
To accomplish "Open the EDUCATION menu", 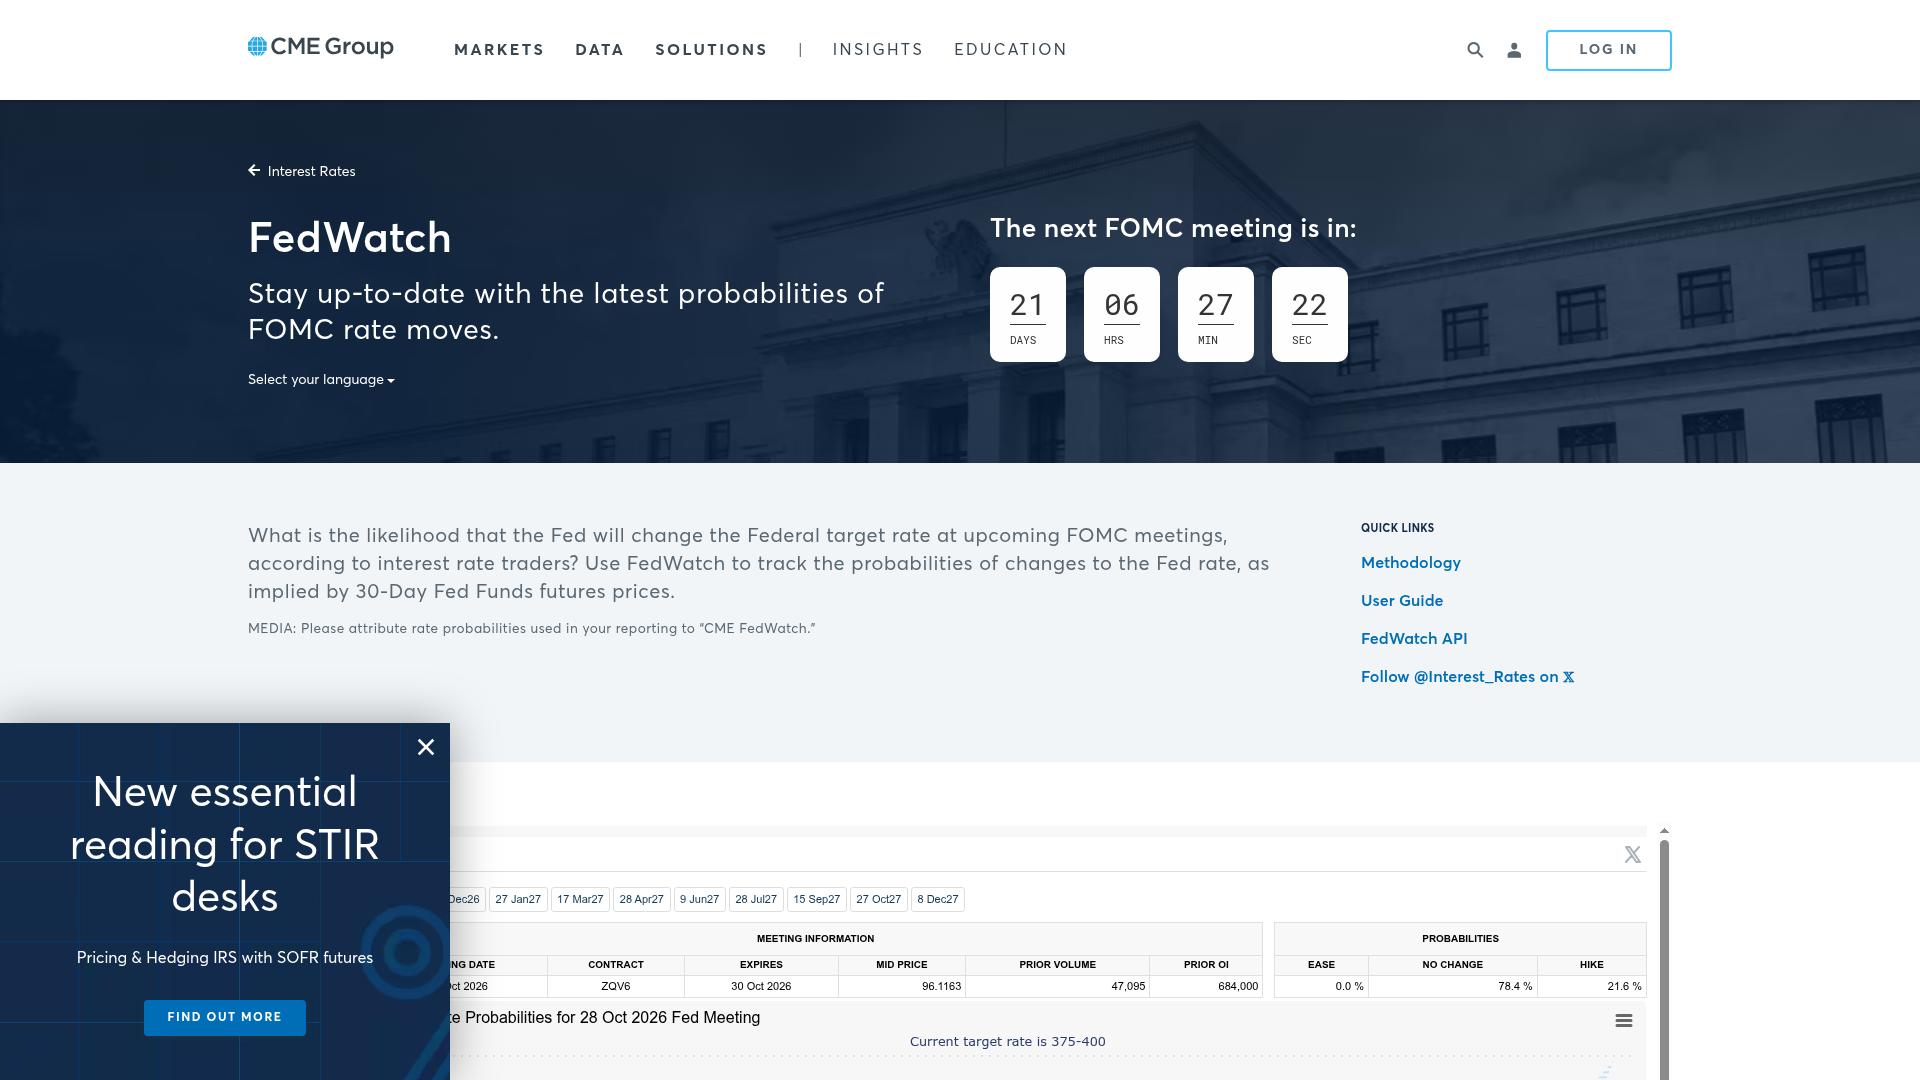I will click(1011, 50).
